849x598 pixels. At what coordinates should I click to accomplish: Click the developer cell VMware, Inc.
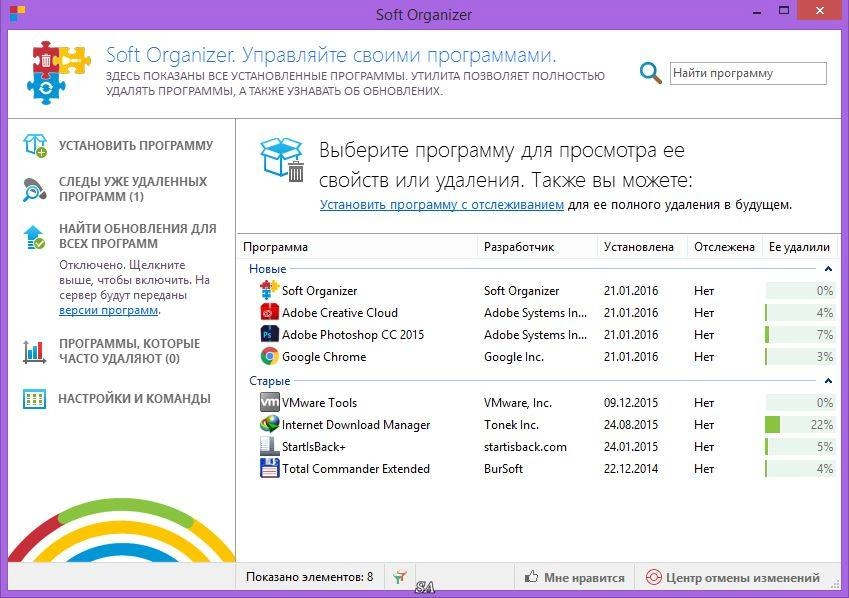pos(518,403)
